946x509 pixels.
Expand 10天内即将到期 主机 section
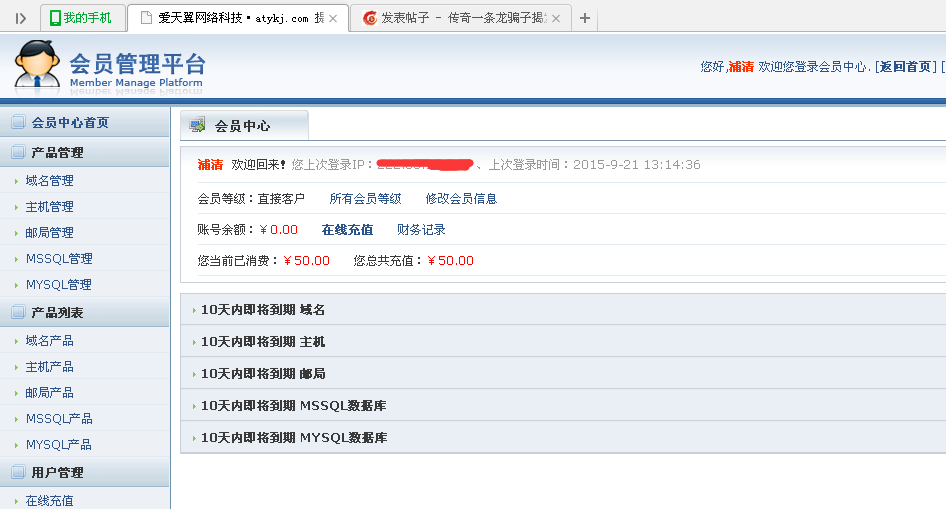tap(262, 342)
